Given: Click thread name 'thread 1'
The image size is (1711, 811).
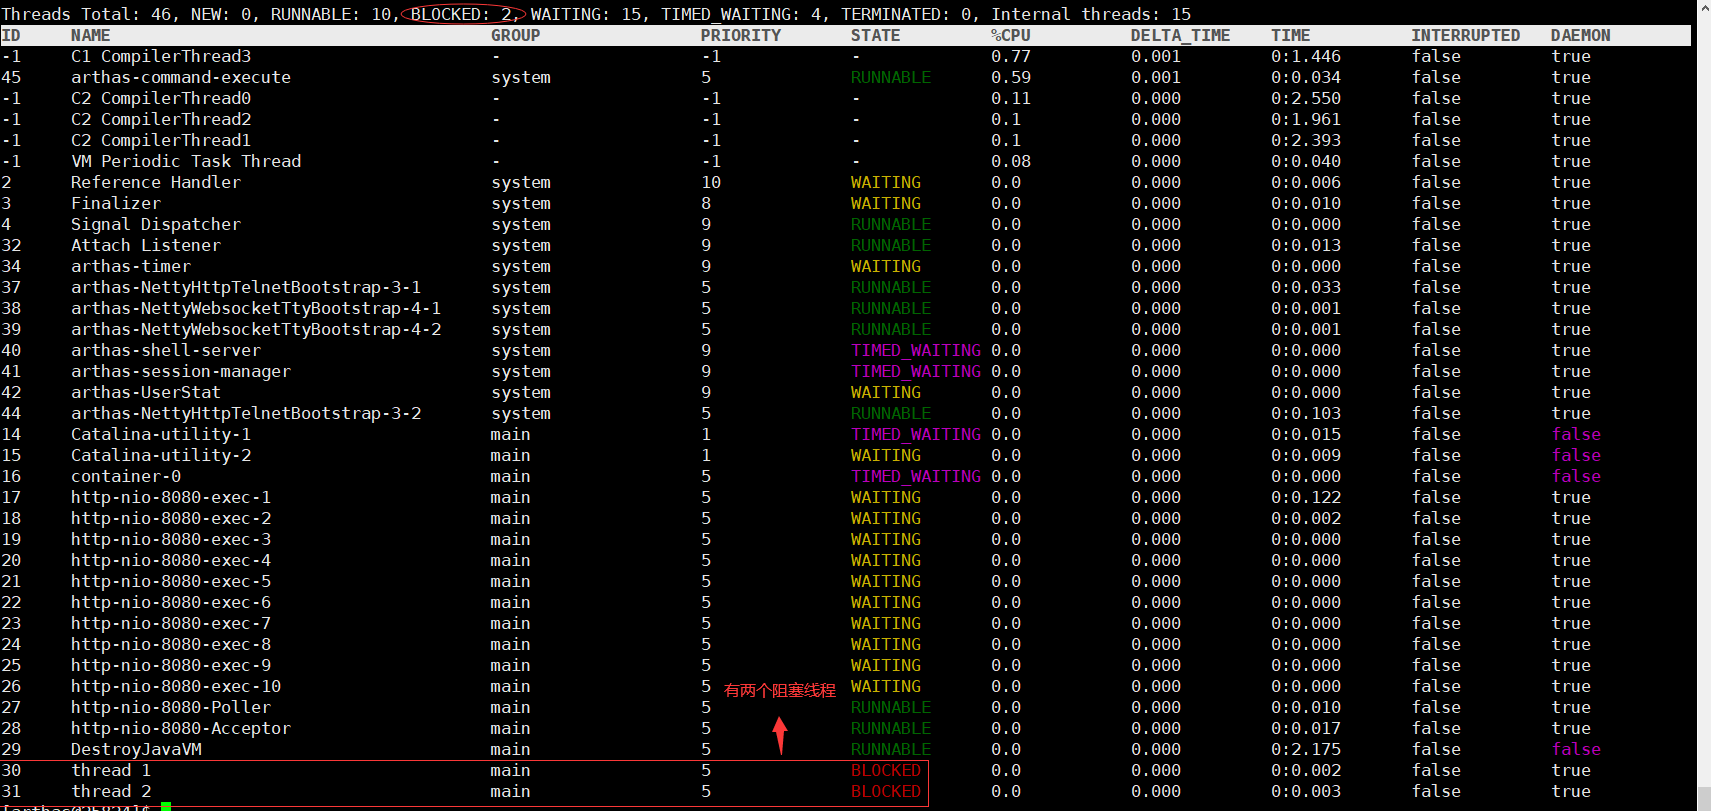Looking at the screenshot, I should [111, 770].
